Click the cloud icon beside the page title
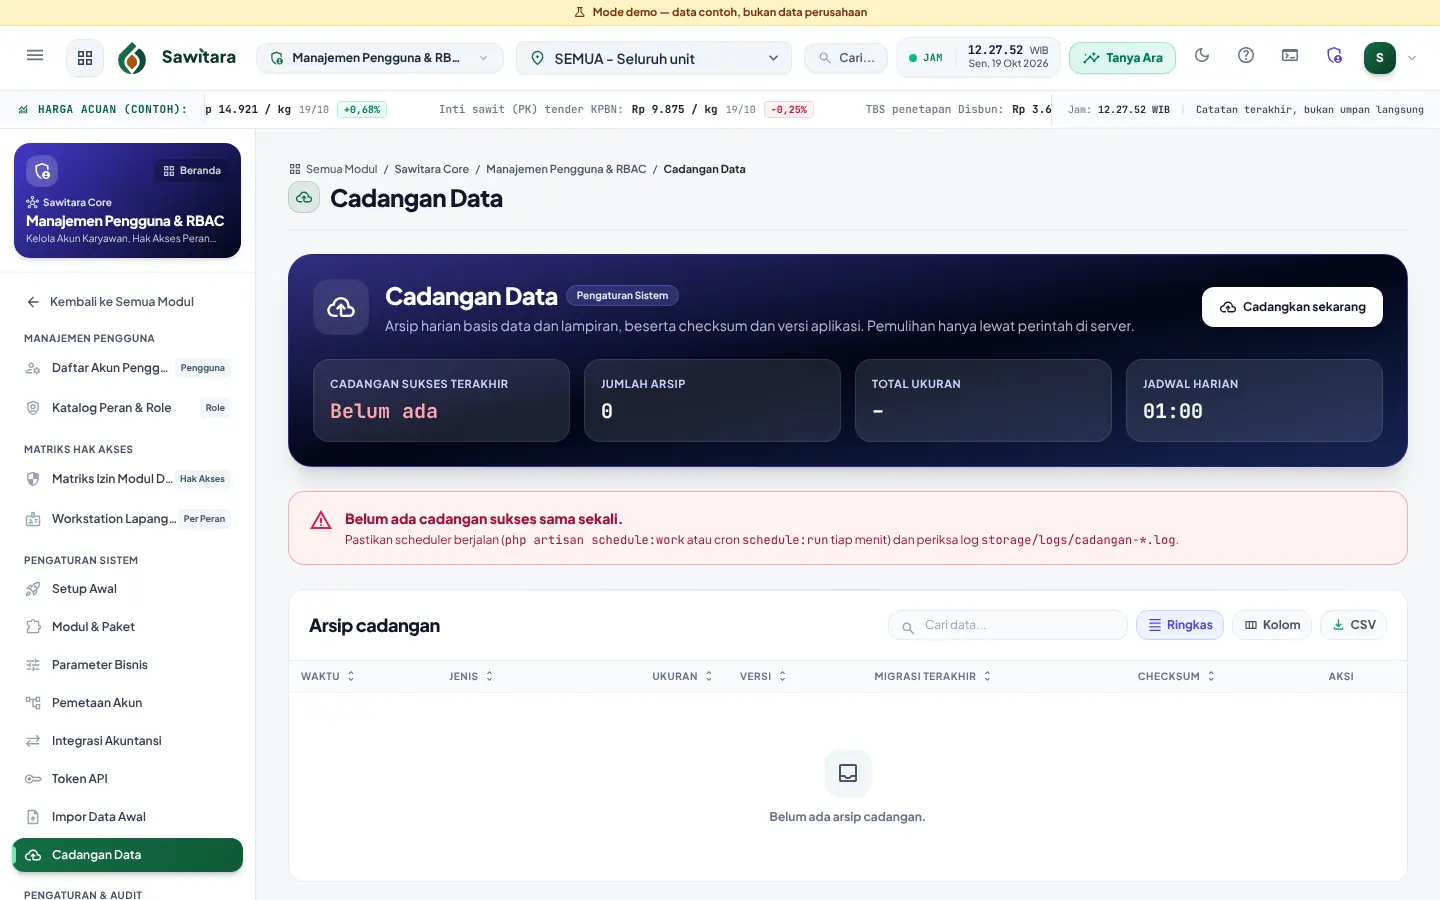The image size is (1440, 900). [304, 198]
